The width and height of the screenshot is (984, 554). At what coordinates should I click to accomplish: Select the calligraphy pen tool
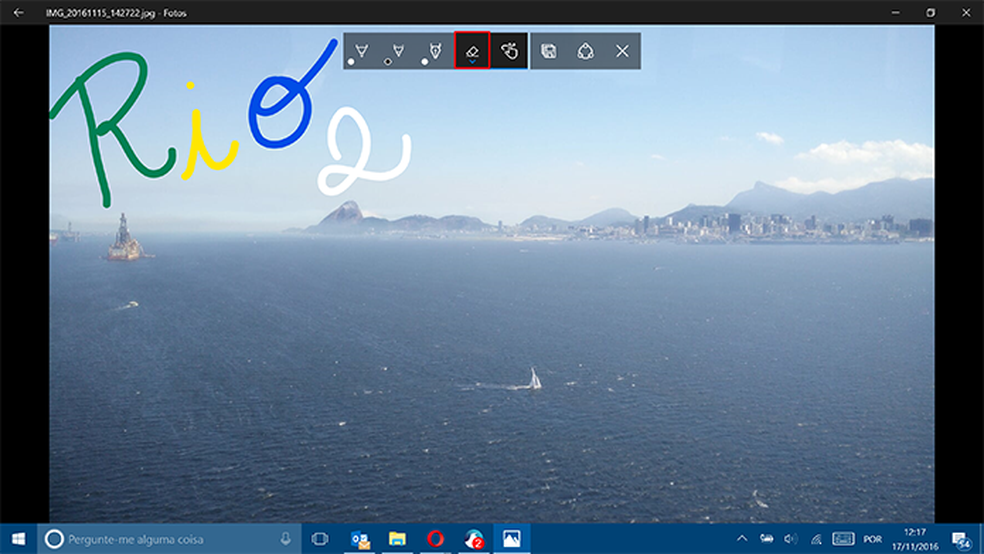[x=434, y=51]
